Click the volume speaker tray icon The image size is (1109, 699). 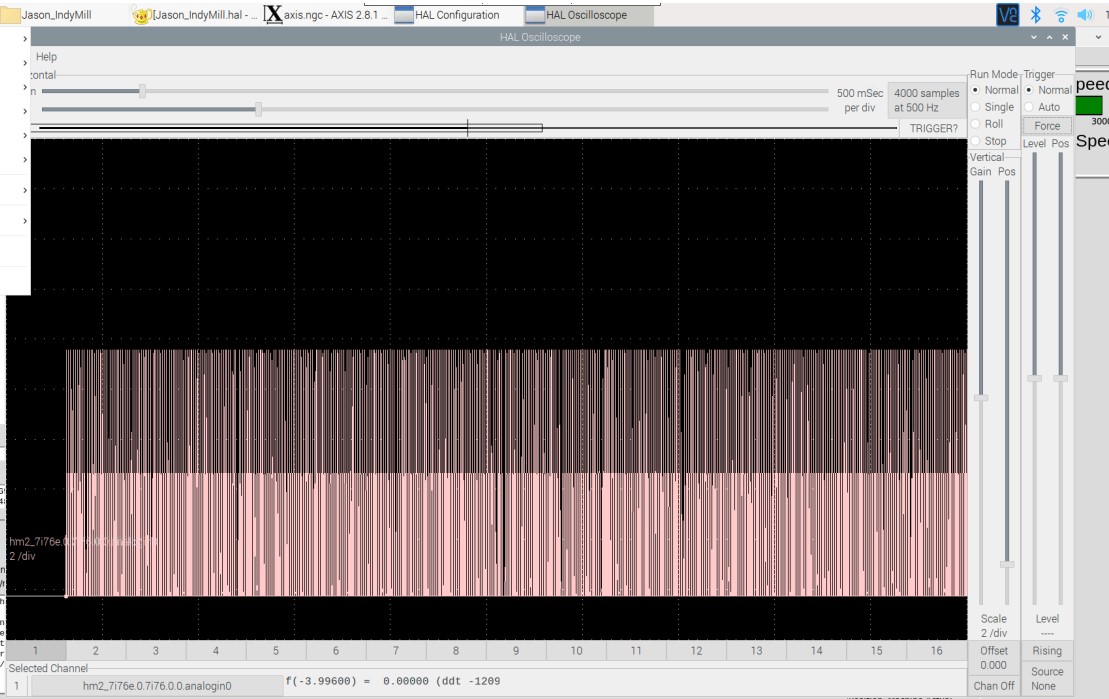coord(1085,15)
